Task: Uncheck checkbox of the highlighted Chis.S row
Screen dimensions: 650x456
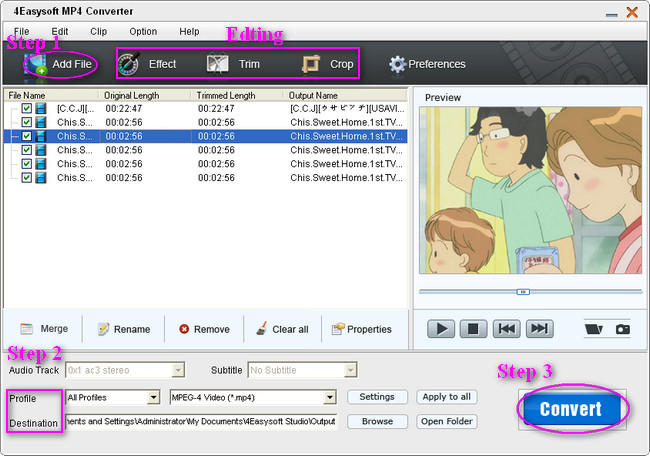Action: [27, 136]
